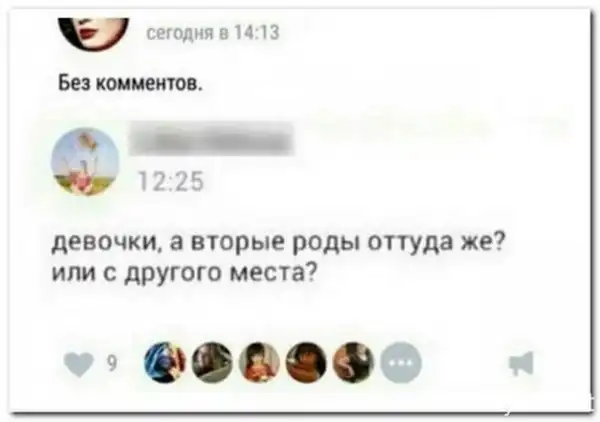Image resolution: width=600 pixels, height=422 pixels.
Task: Open the fifth liker's avatar
Action: click(354, 363)
